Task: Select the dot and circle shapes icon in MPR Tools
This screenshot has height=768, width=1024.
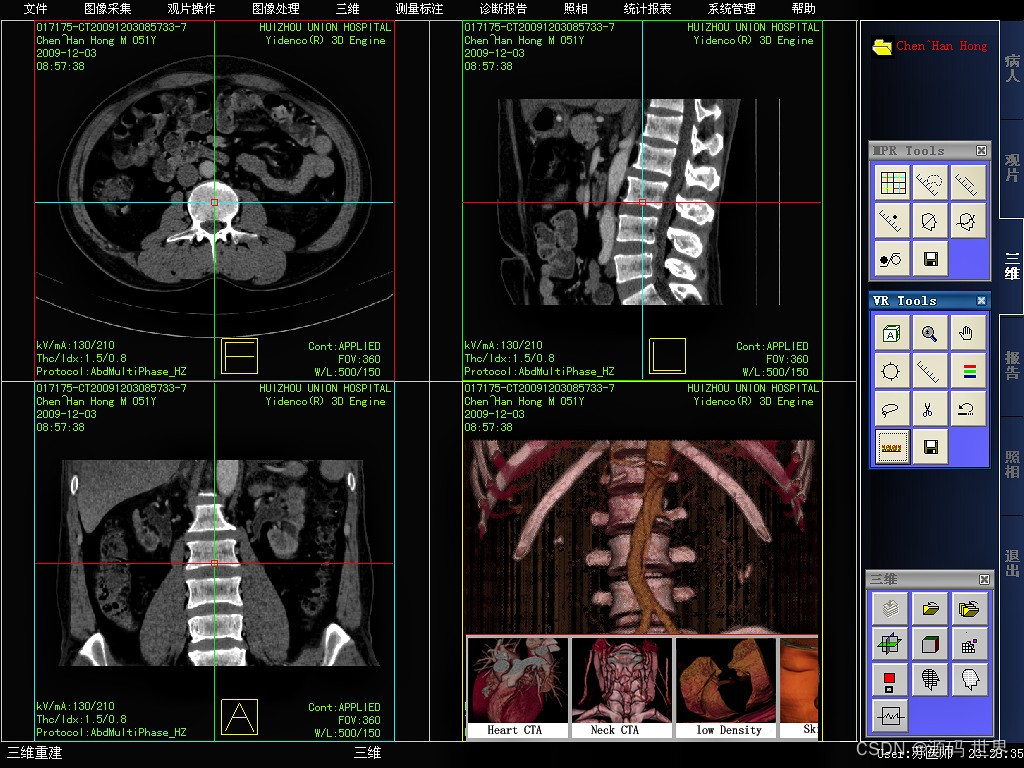Action: 893,259
